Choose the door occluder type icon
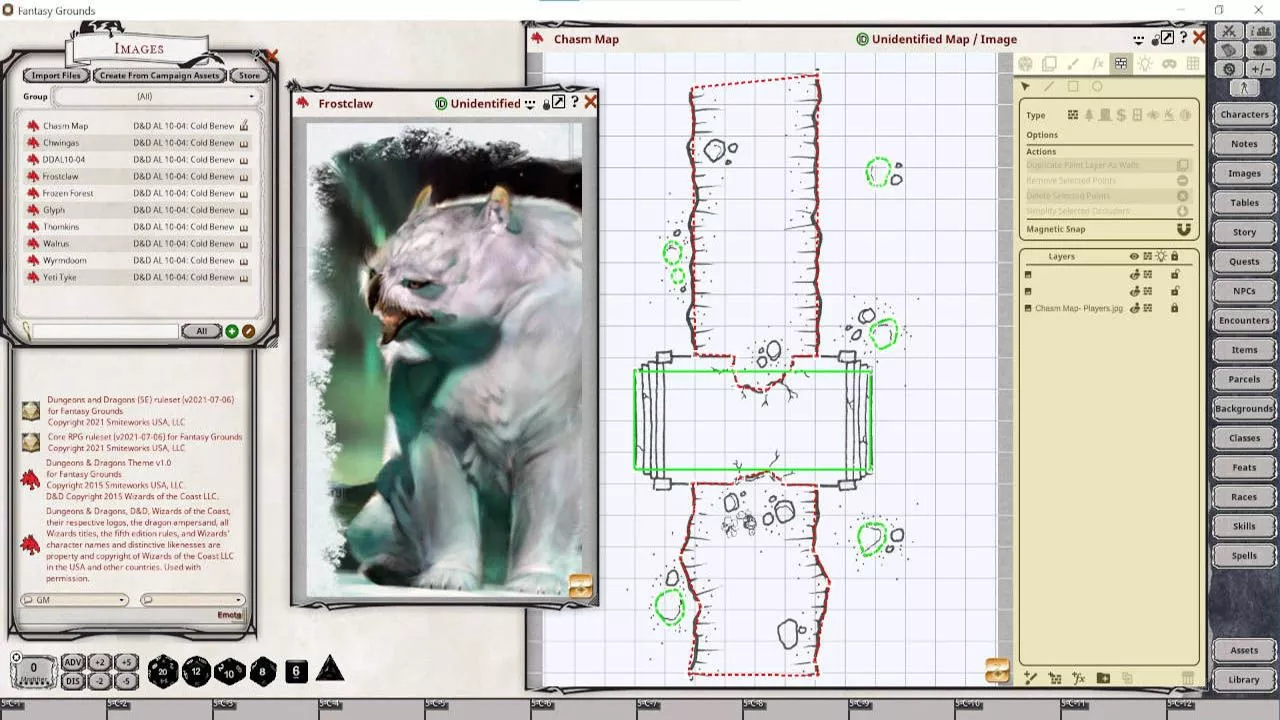The width and height of the screenshot is (1280, 720). [1105, 115]
